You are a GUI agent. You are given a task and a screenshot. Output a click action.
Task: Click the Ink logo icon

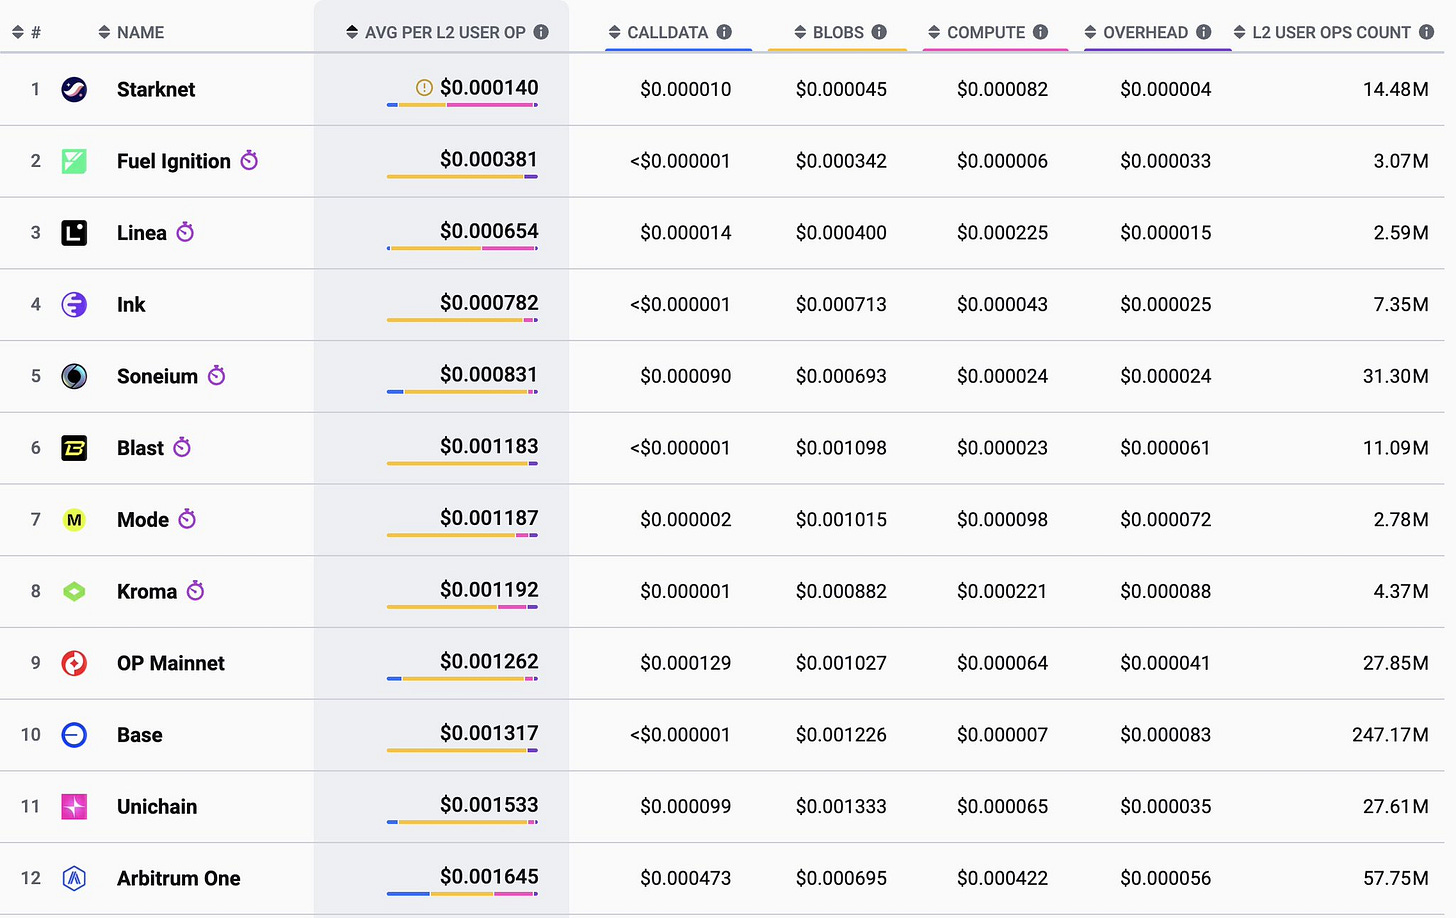(x=74, y=304)
